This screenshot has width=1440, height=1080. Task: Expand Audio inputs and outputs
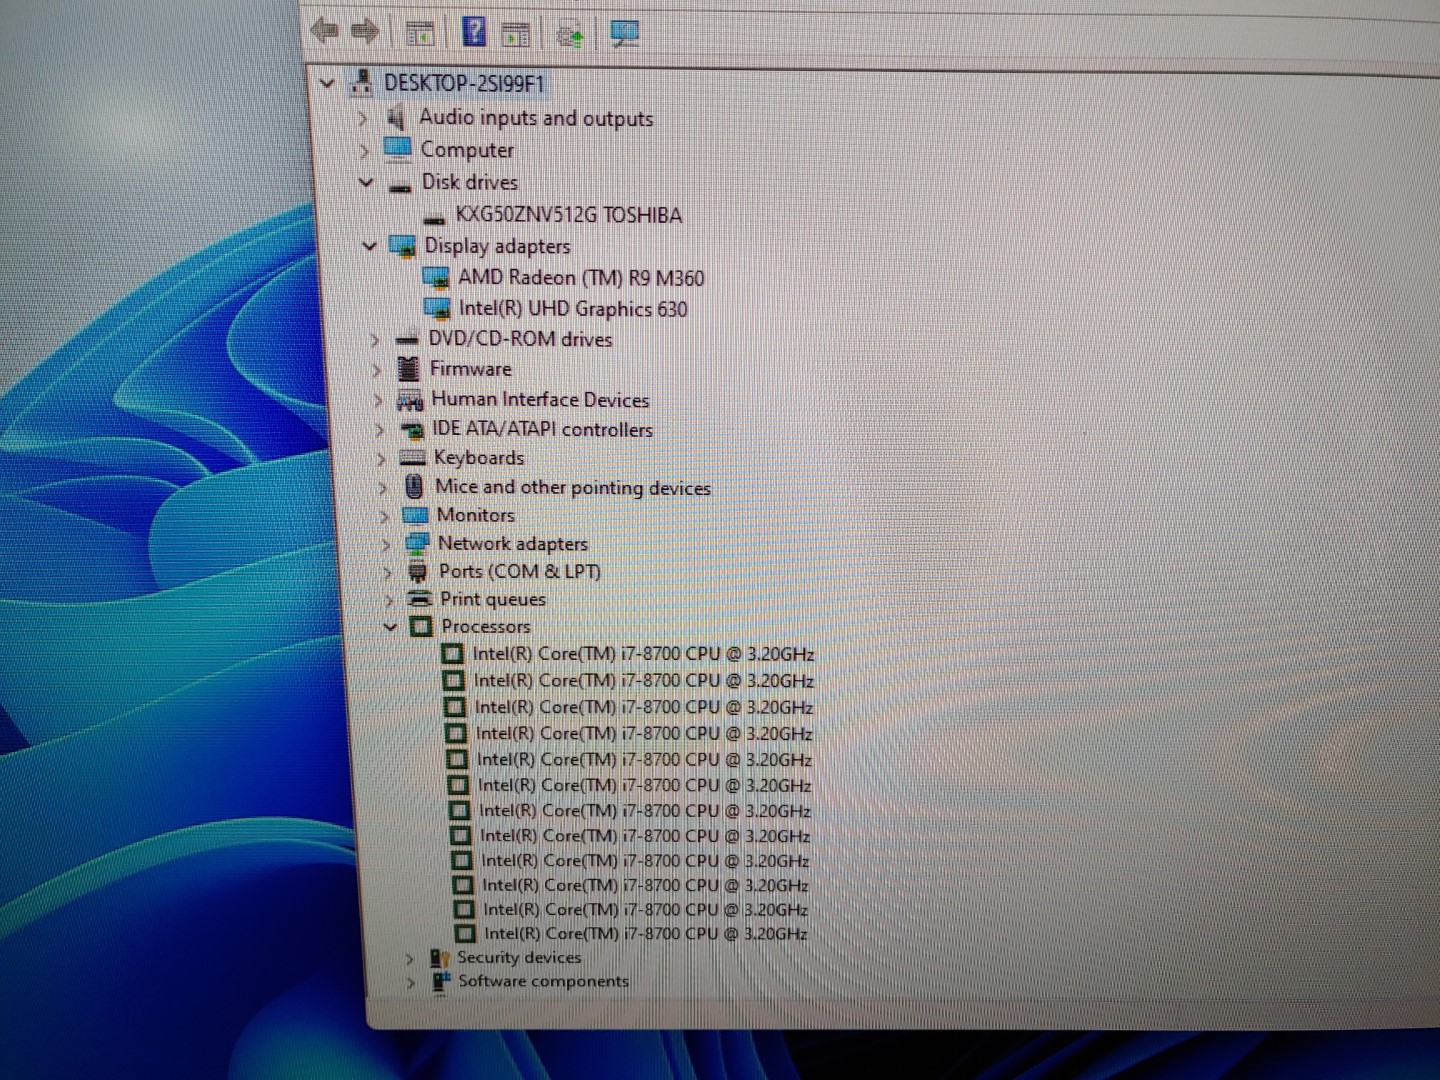pyautogui.click(x=363, y=119)
